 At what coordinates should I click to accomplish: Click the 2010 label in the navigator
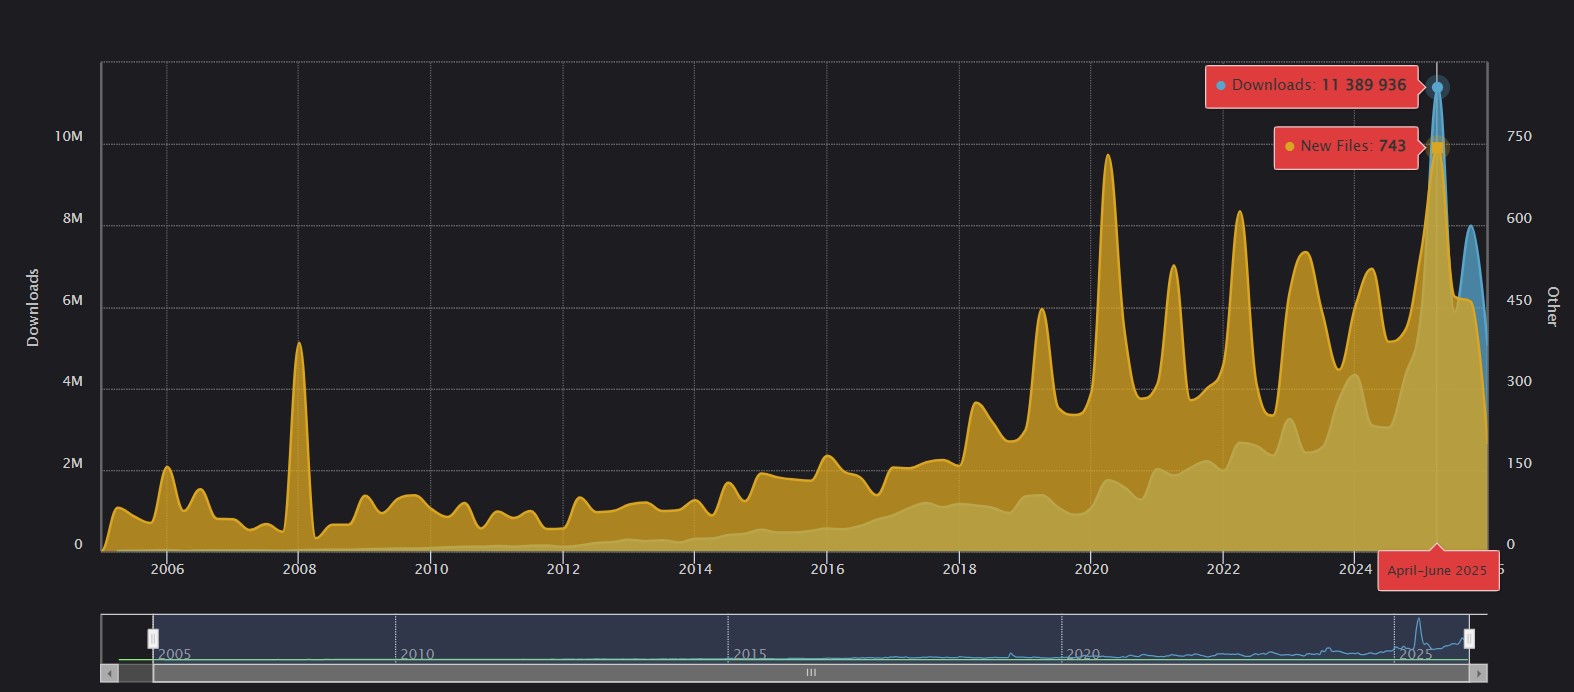[x=417, y=654]
